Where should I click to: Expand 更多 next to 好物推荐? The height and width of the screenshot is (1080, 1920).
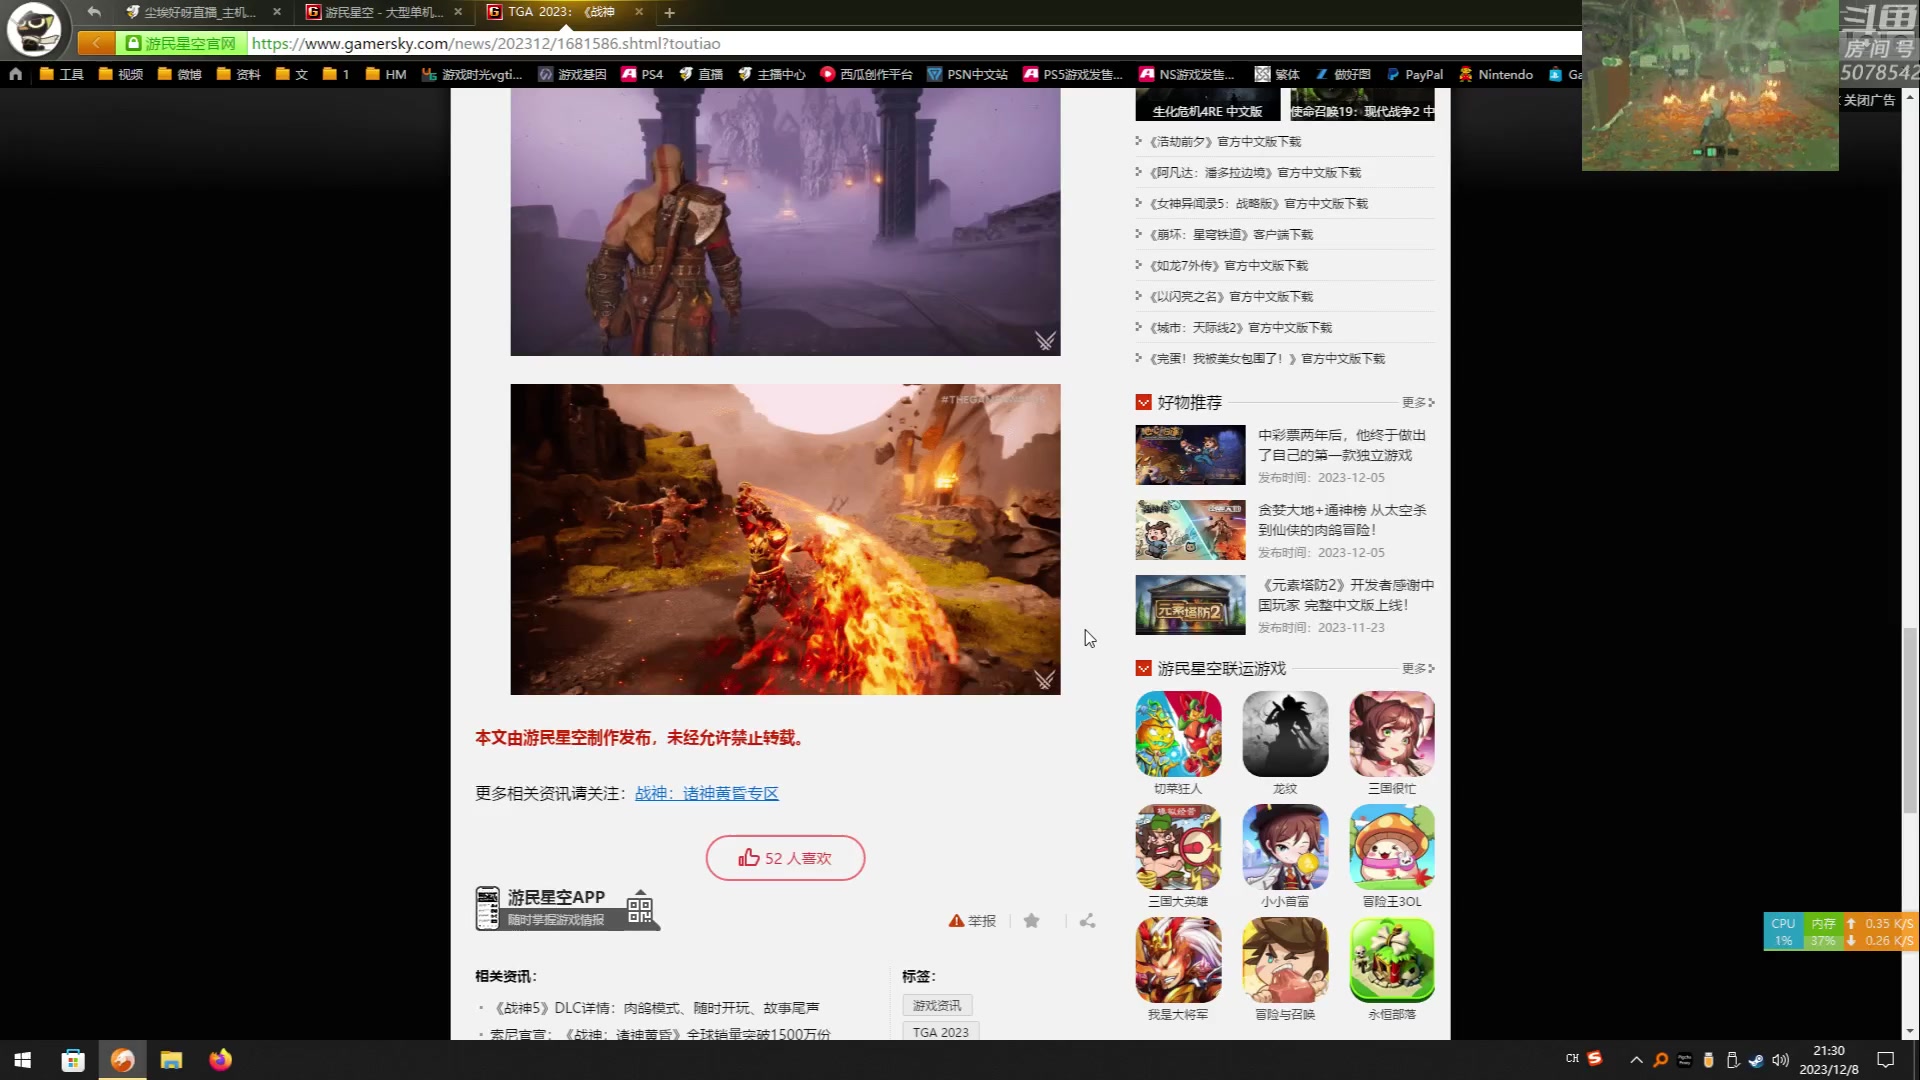click(x=1418, y=402)
